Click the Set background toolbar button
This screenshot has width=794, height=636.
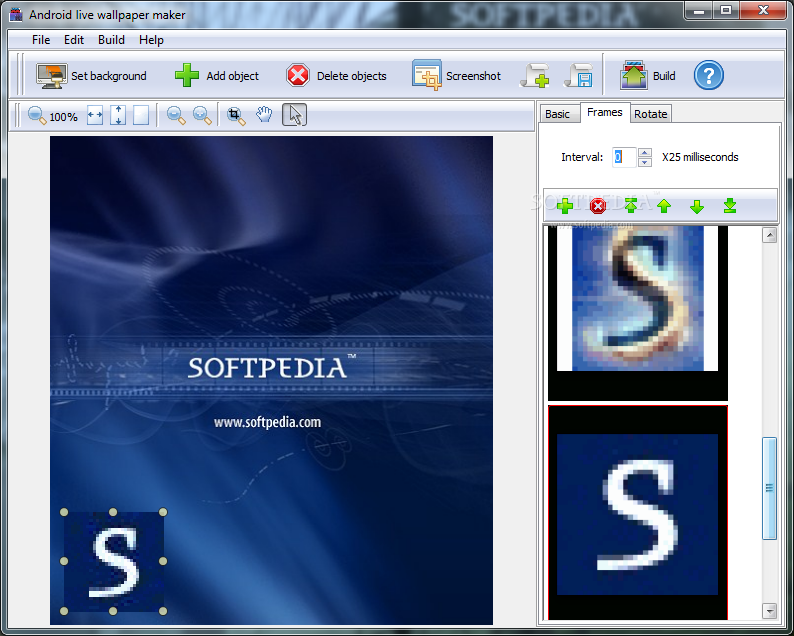92,76
